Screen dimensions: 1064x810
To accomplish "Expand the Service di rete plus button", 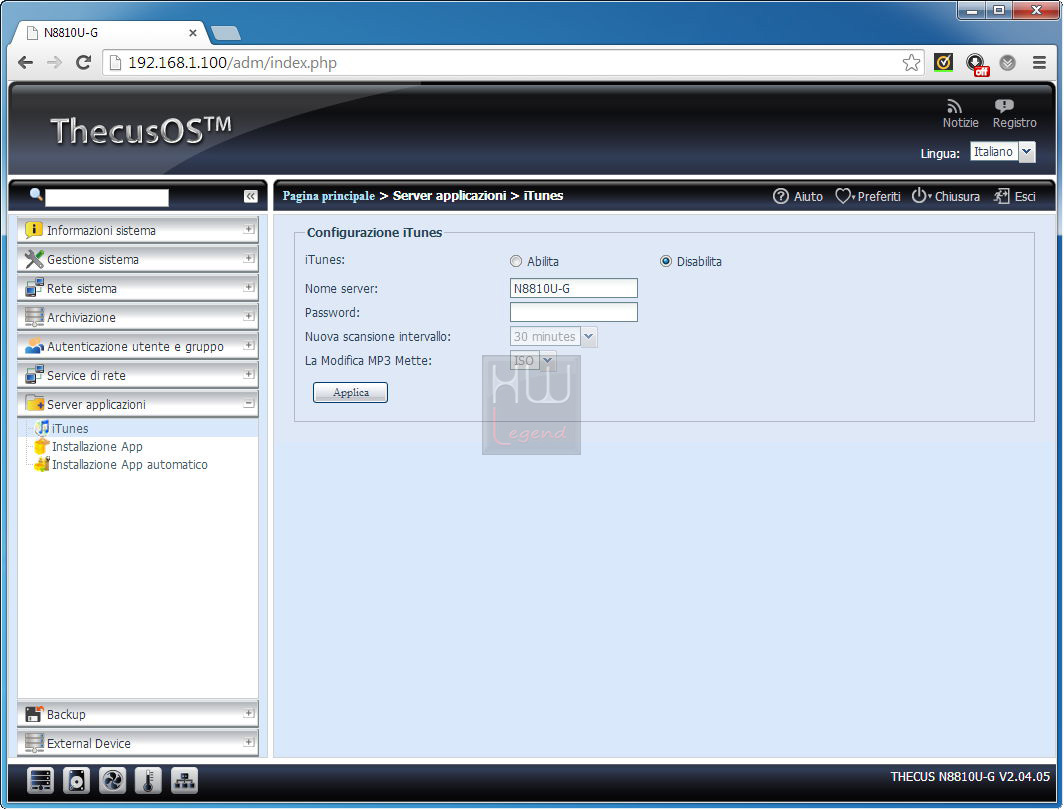I will click(248, 374).
